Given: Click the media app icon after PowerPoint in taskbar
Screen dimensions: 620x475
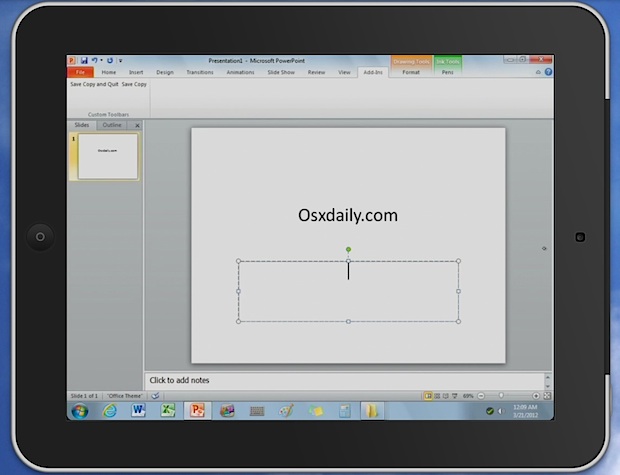Looking at the screenshot, I should 227,411.
